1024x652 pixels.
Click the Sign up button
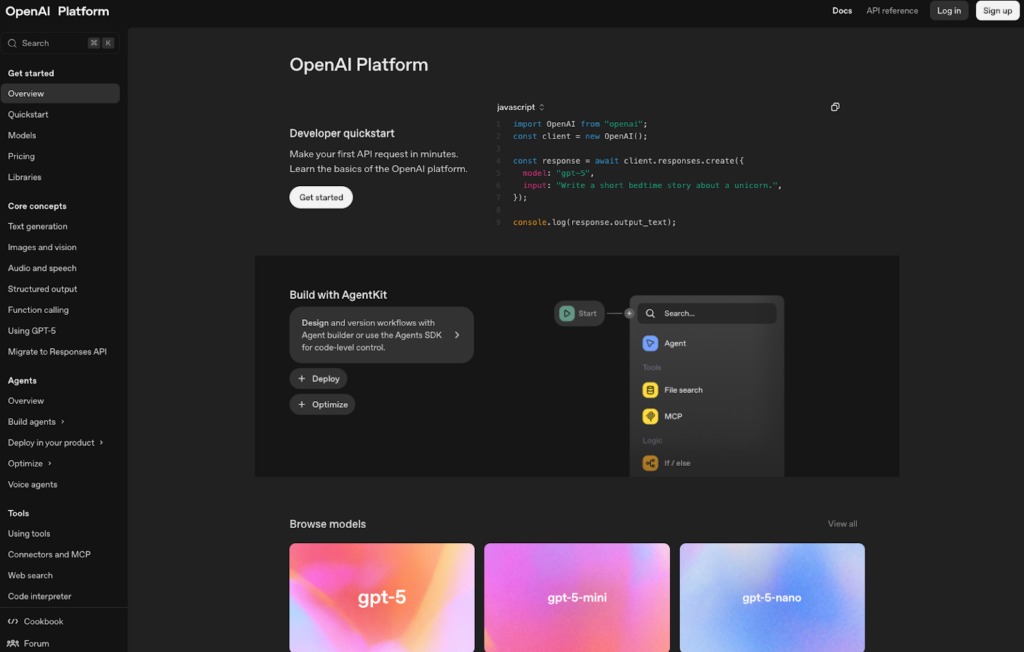997,10
